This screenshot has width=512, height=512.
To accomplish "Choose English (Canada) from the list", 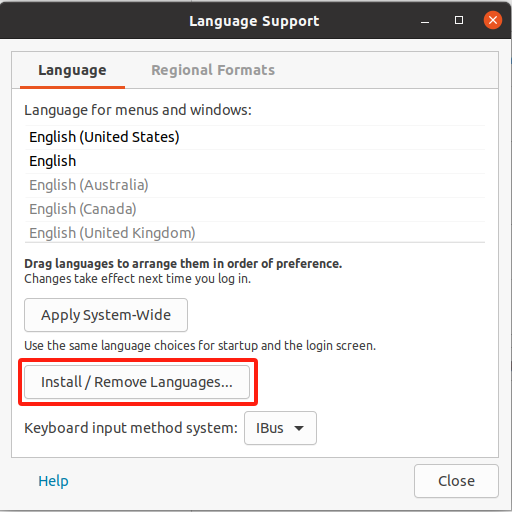I will [x=255, y=209].
